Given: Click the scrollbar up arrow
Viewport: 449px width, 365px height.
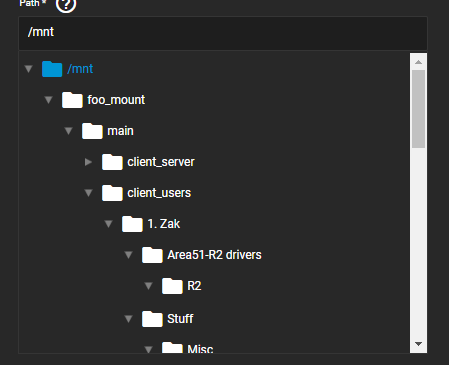Looking at the screenshot, I should pyautogui.click(x=419, y=62).
